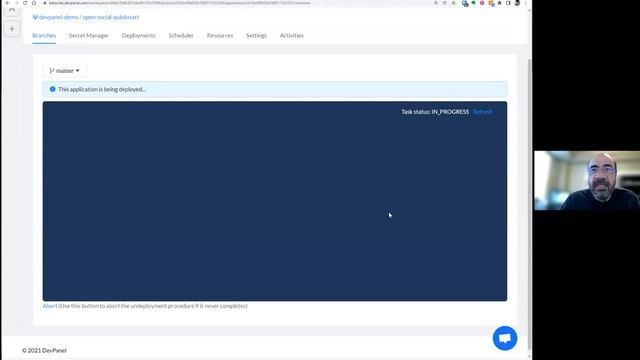This screenshot has height=360, width=640.
Task: Click the '© 2021 DevPanel' footer text
Action: pyautogui.click(x=44, y=350)
